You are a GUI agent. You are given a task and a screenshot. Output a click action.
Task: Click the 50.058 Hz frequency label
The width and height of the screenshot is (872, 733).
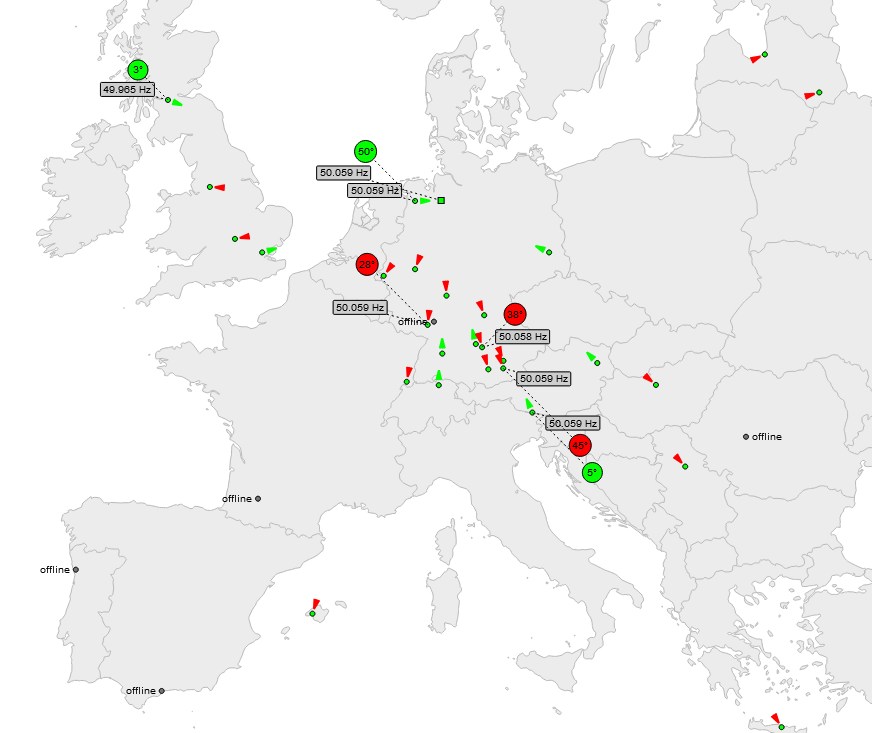(522, 337)
